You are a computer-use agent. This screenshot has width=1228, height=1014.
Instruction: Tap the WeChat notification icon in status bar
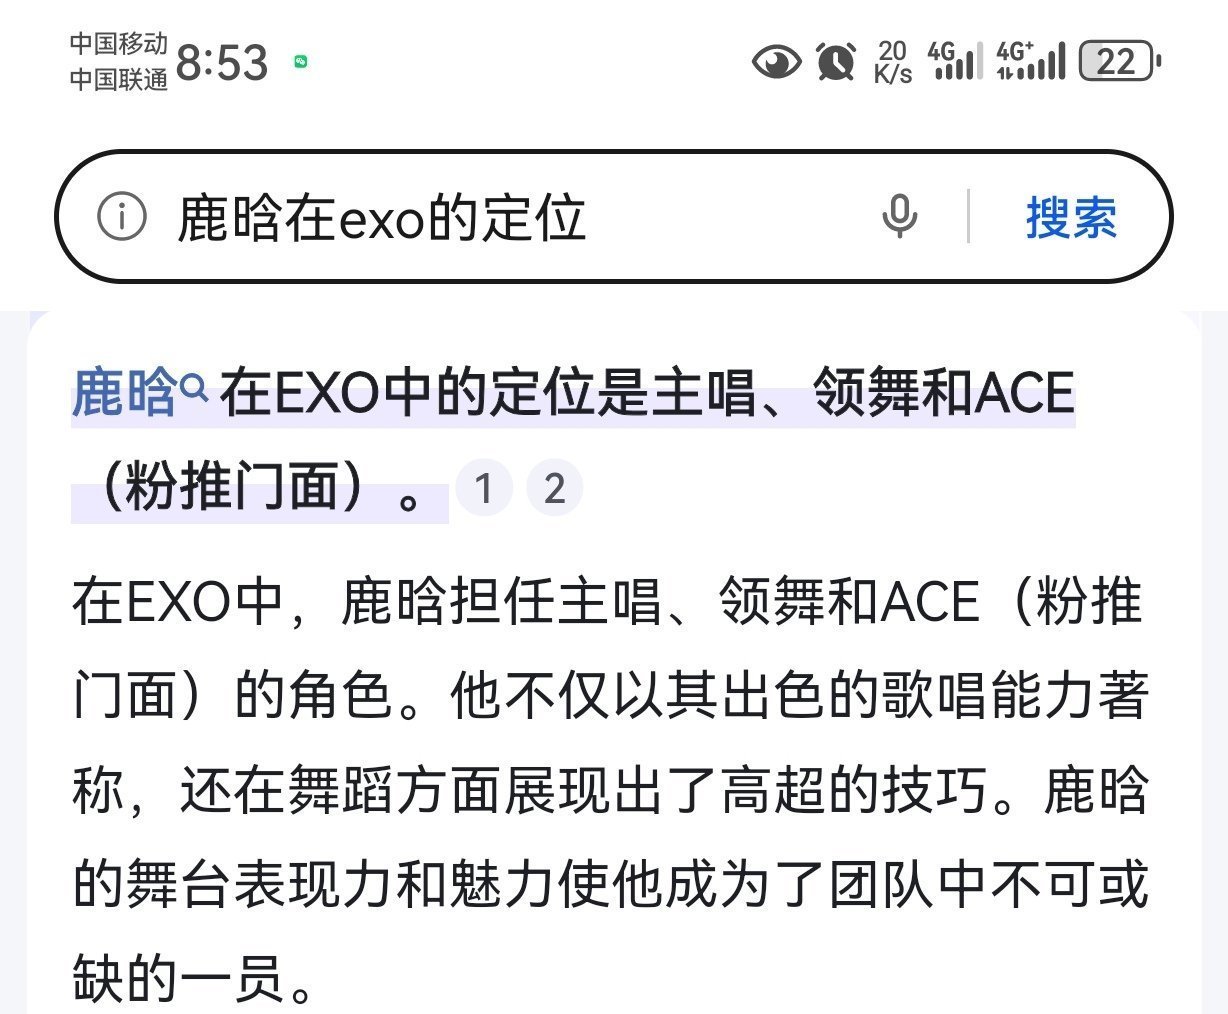coord(300,62)
